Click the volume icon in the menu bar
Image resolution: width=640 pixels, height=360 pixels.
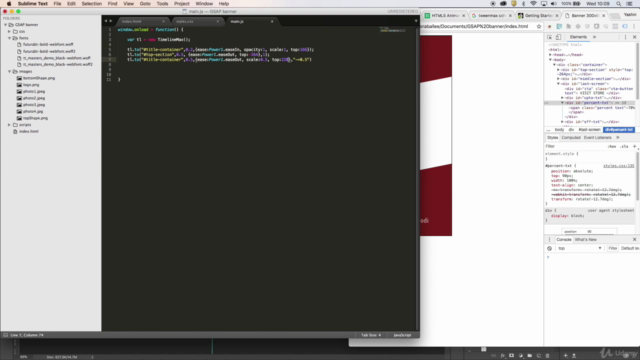[554, 4]
